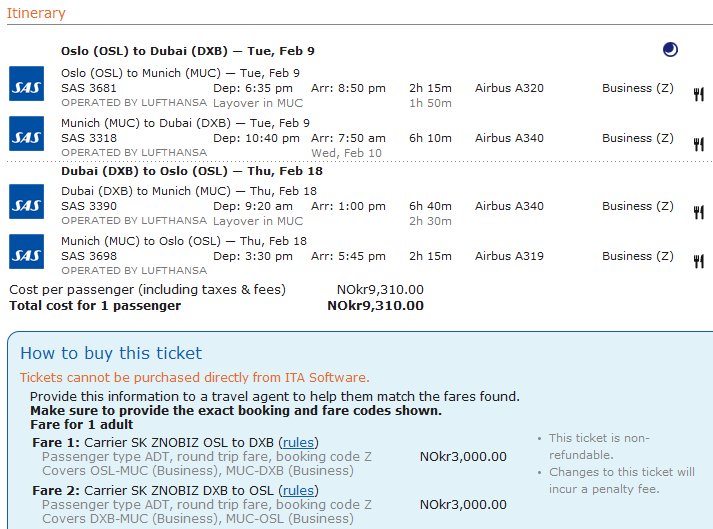Open rules link for Fare 1
This screenshot has width=713, height=529.
click(x=298, y=442)
